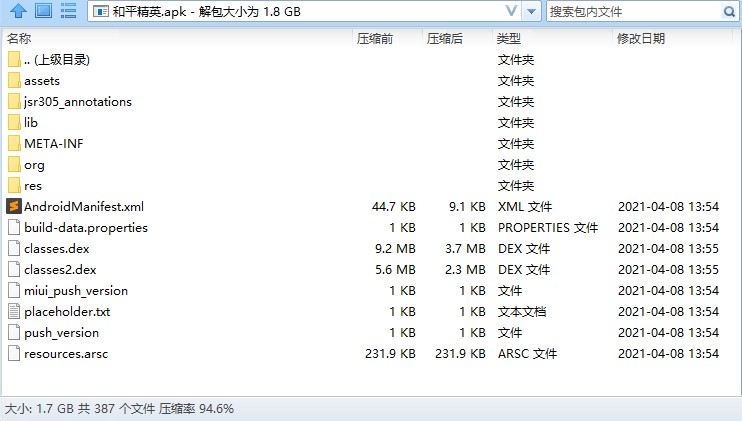742x421 pixels.
Task: Click the status bar size summary text
Action: (119, 408)
